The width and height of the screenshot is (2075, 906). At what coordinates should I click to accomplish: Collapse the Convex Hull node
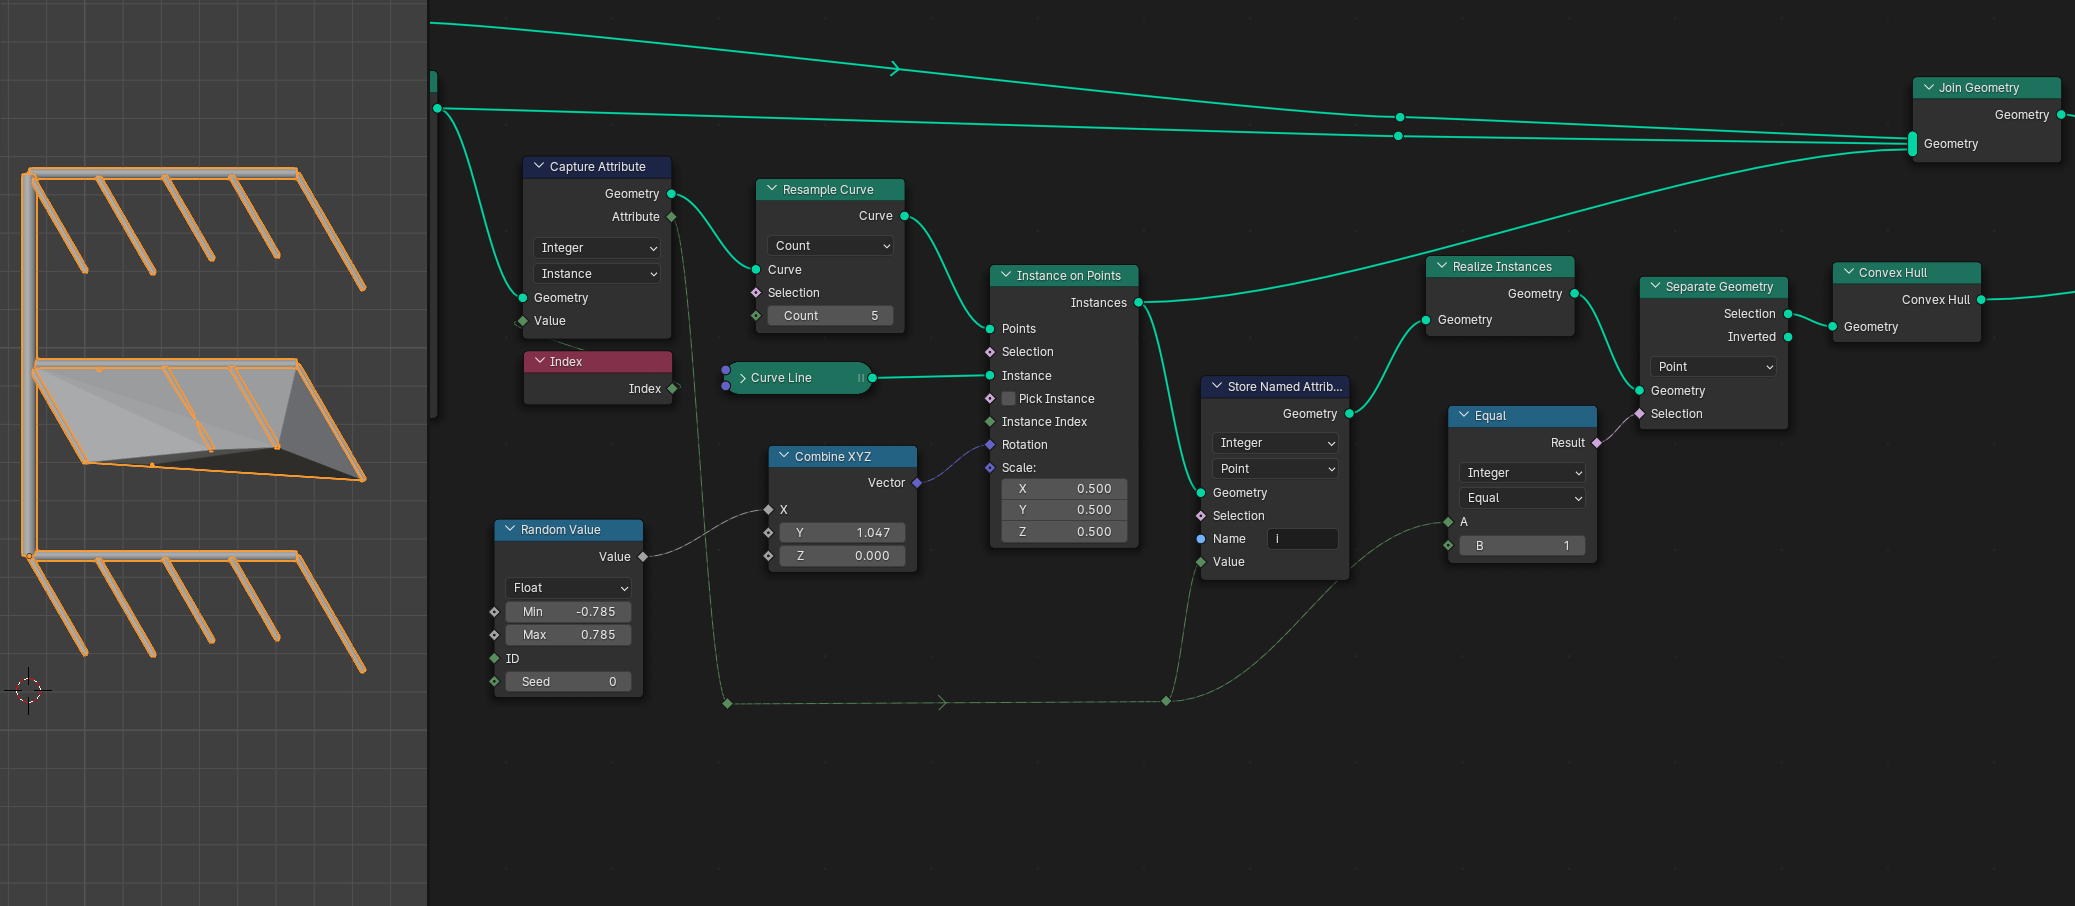[x=1848, y=272]
